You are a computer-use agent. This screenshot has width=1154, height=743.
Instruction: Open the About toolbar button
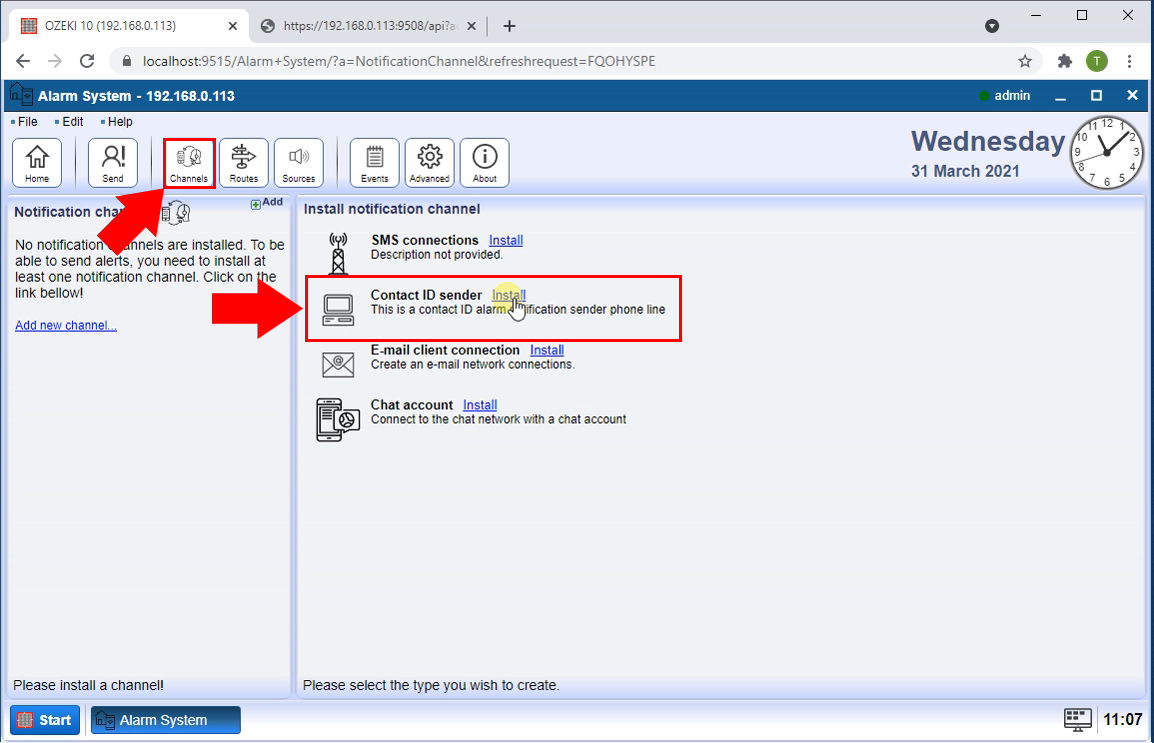coord(485,163)
